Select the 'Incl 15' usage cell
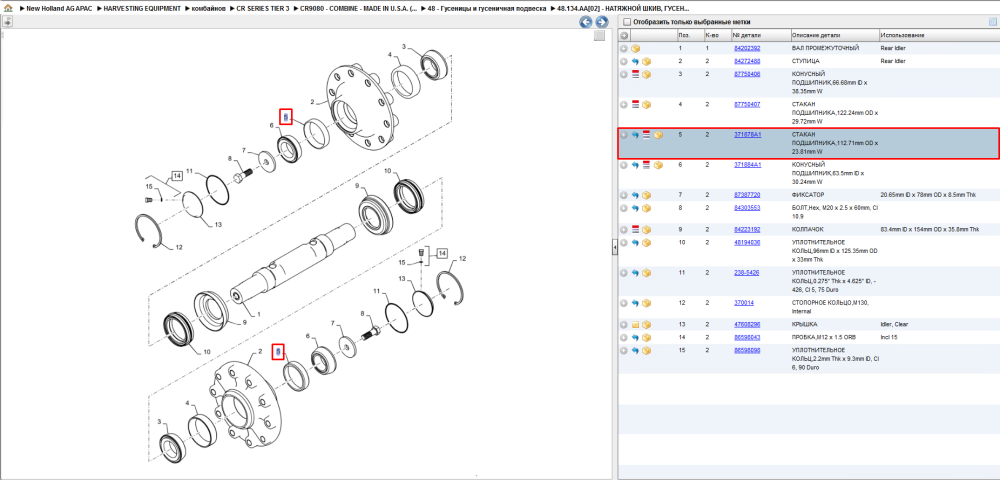 pos(888,337)
